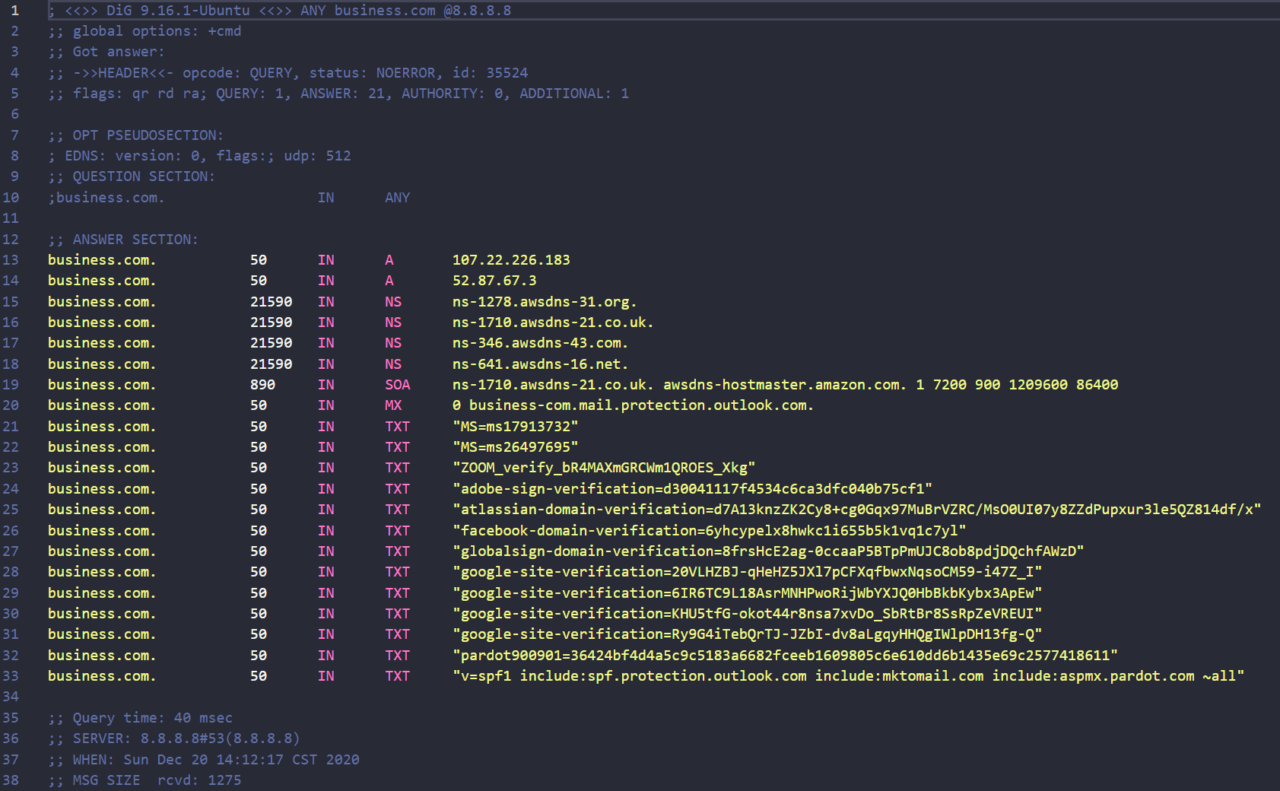This screenshot has height=791, width=1280.
Task: Click the SOA record type label
Action: tap(397, 385)
